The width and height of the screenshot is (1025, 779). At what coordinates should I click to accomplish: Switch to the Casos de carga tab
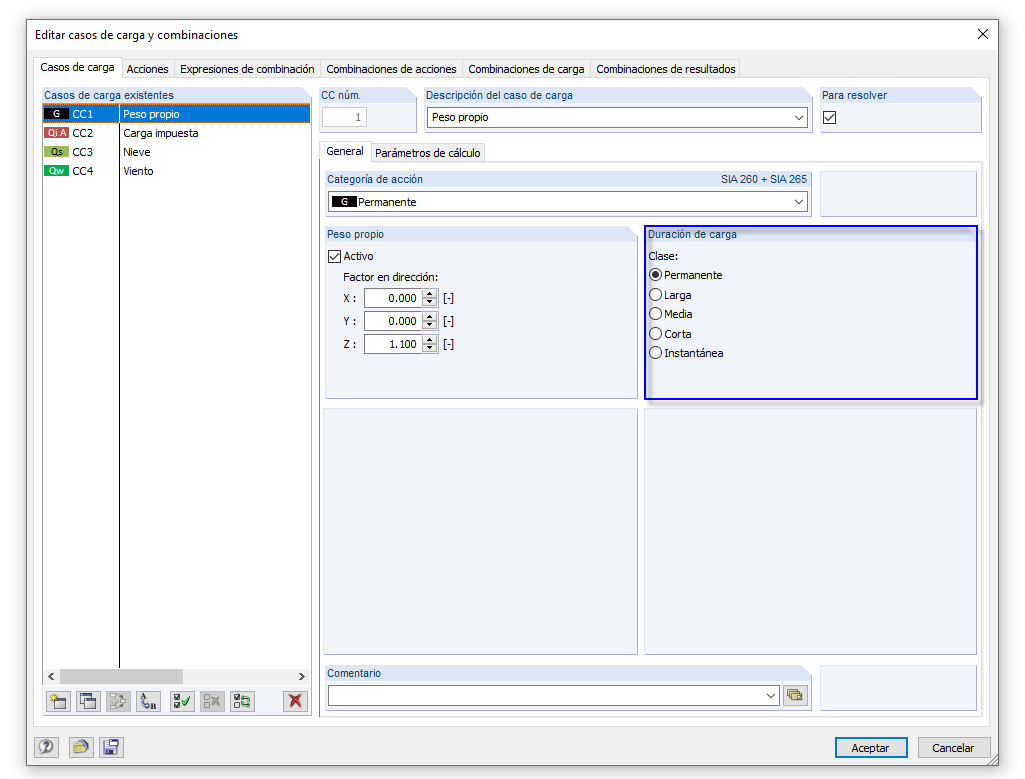click(77, 67)
